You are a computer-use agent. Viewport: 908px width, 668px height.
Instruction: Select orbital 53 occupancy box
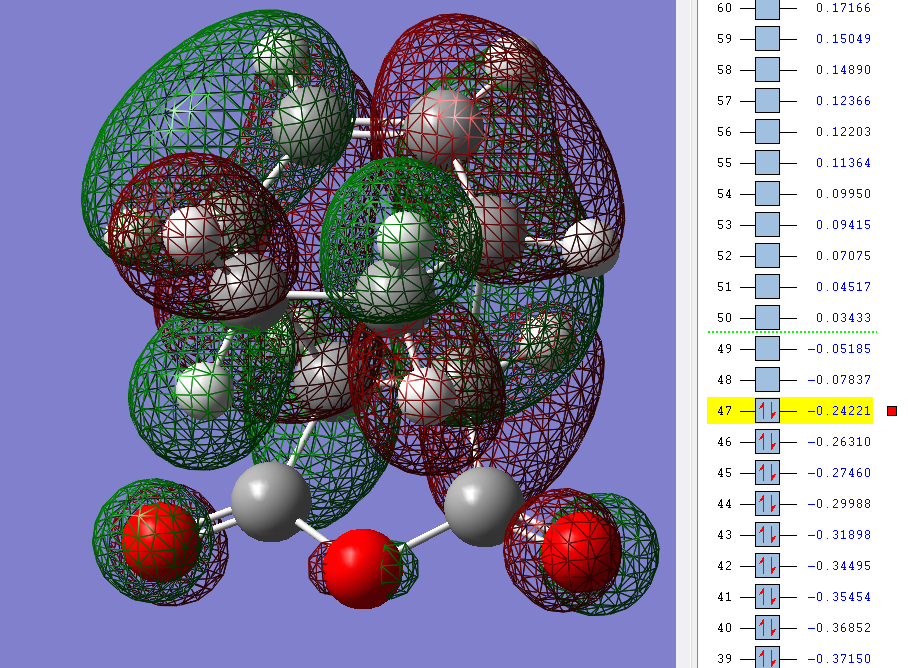767,225
